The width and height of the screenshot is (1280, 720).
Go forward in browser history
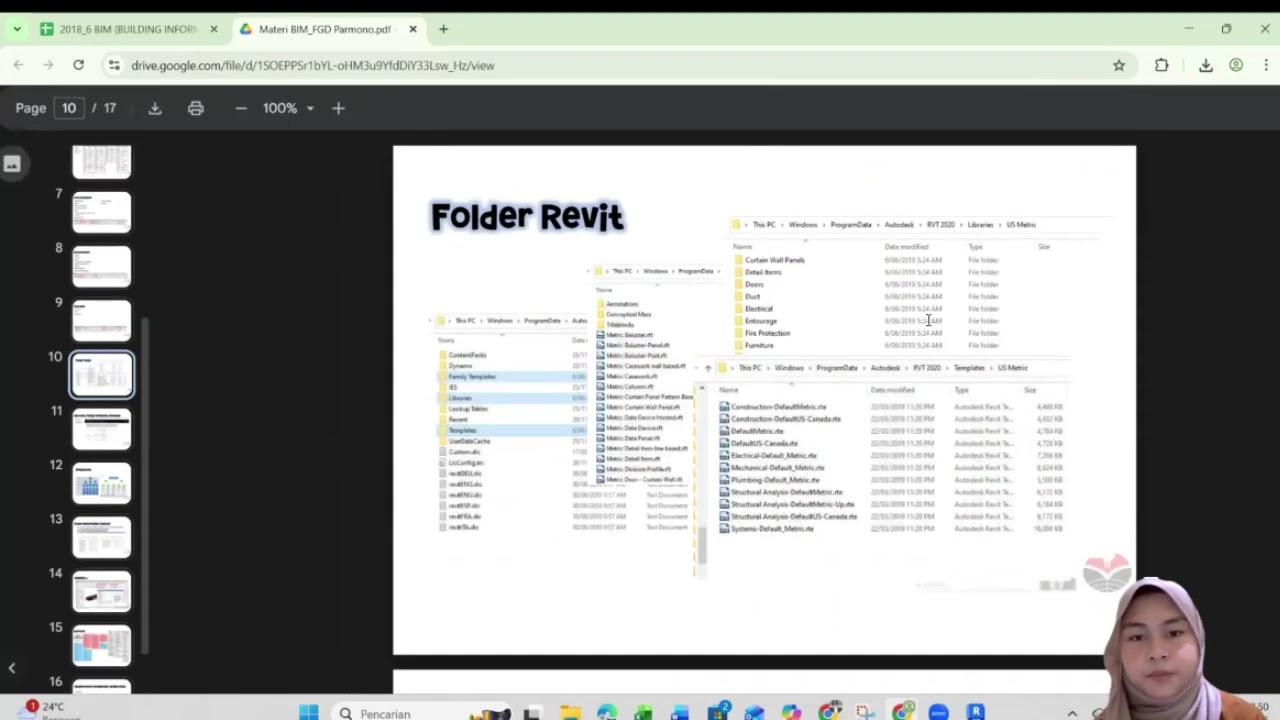(48, 65)
